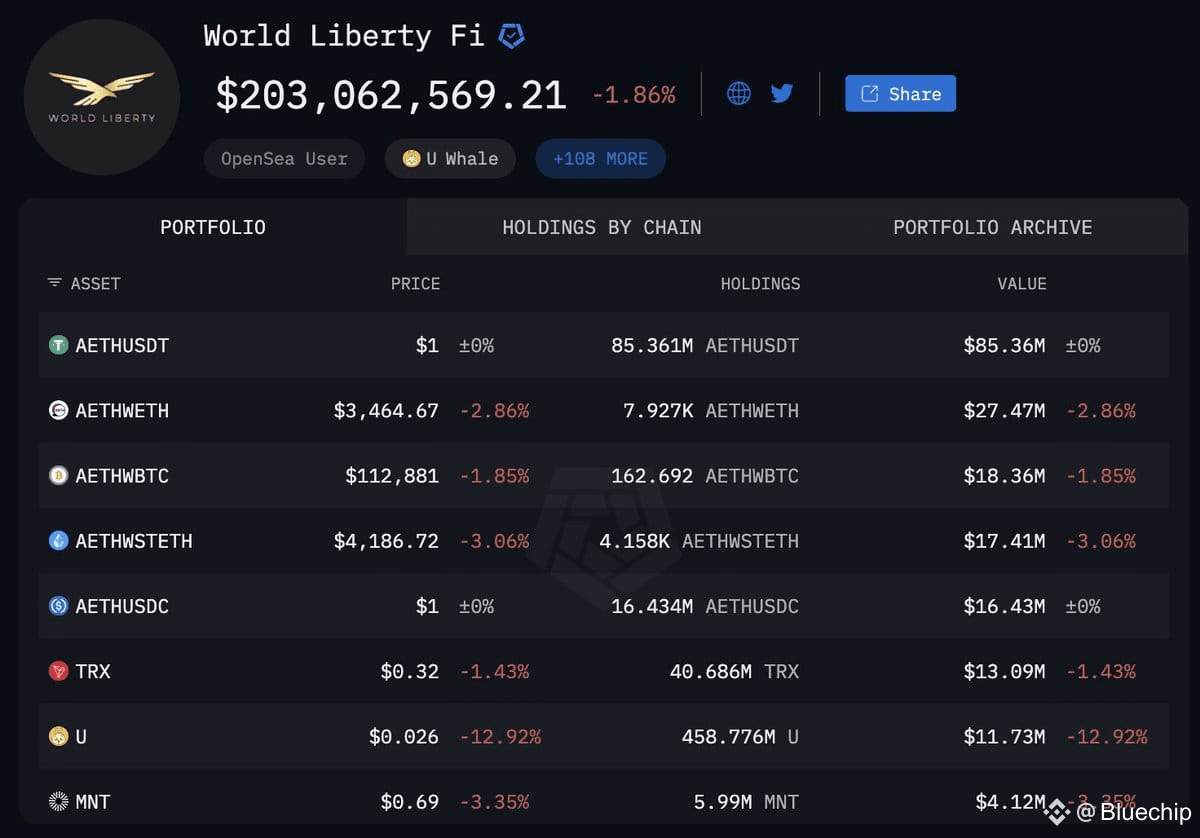Click the ASSET column filter icon

[x=55, y=283]
